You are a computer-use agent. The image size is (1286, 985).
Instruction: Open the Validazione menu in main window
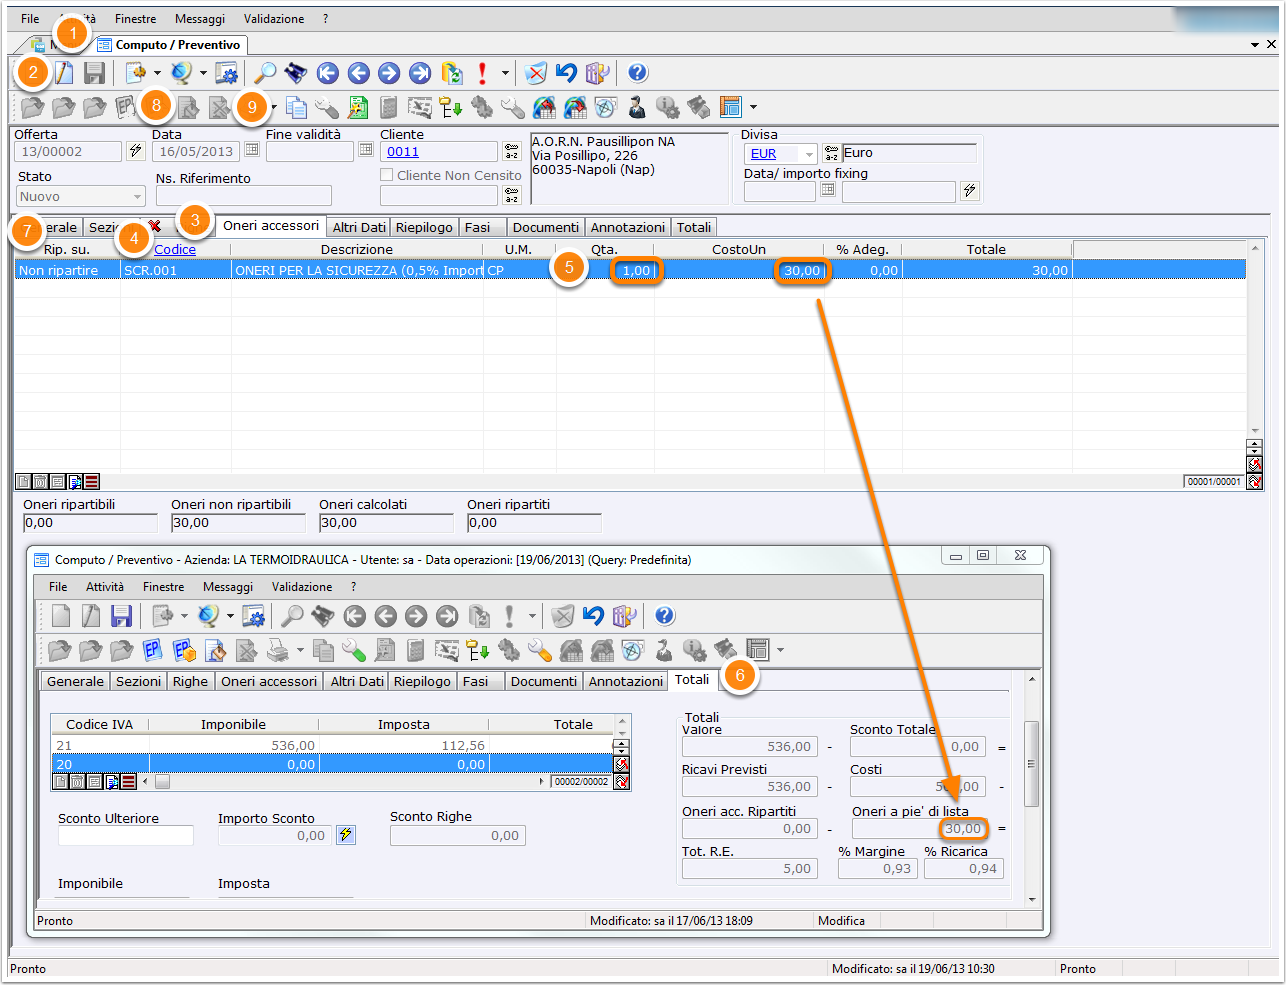(x=274, y=19)
